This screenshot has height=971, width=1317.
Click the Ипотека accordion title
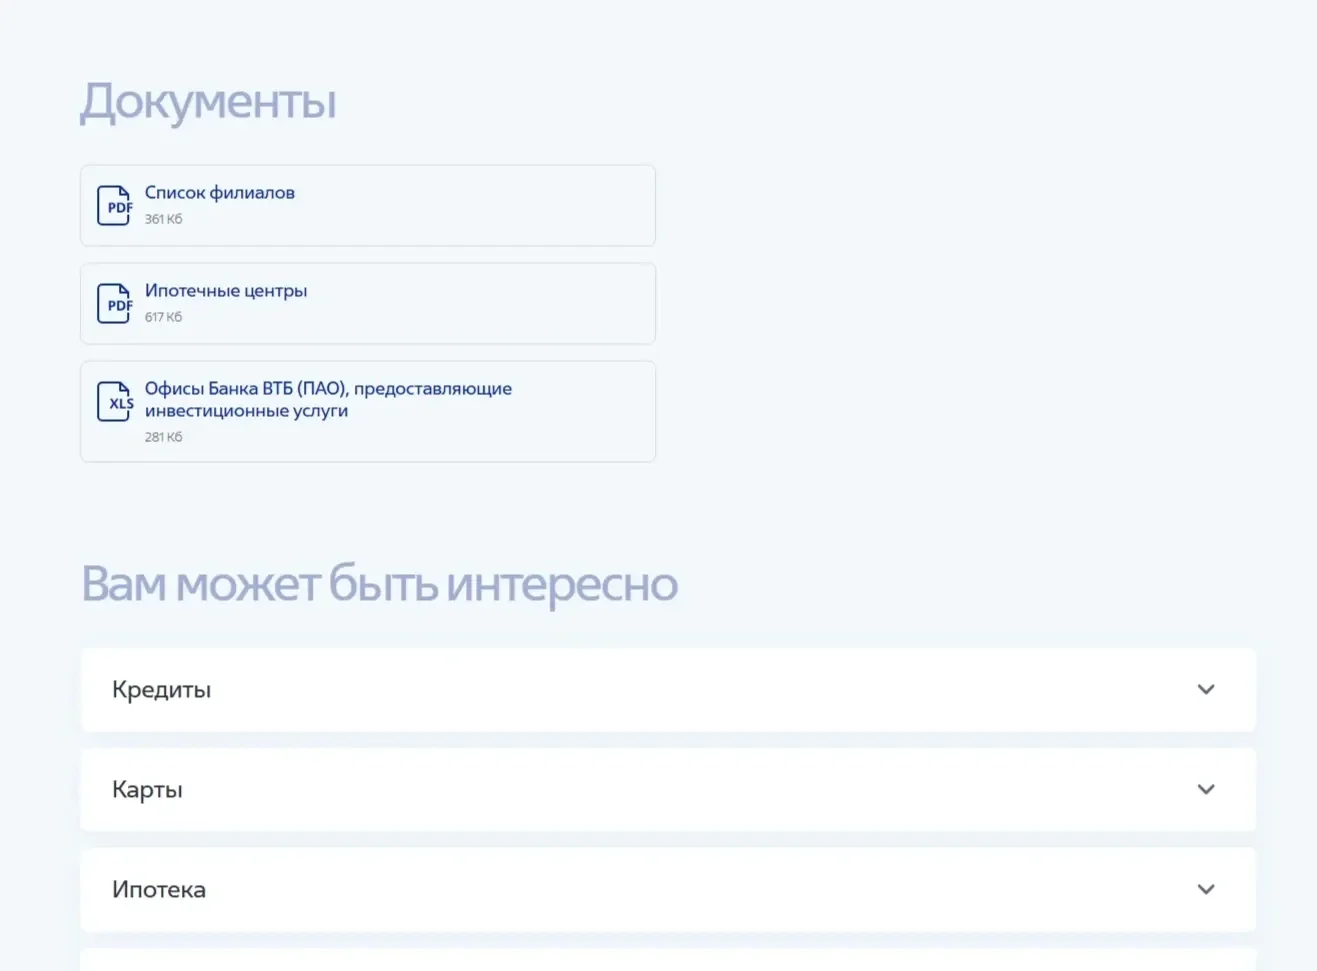pos(159,890)
